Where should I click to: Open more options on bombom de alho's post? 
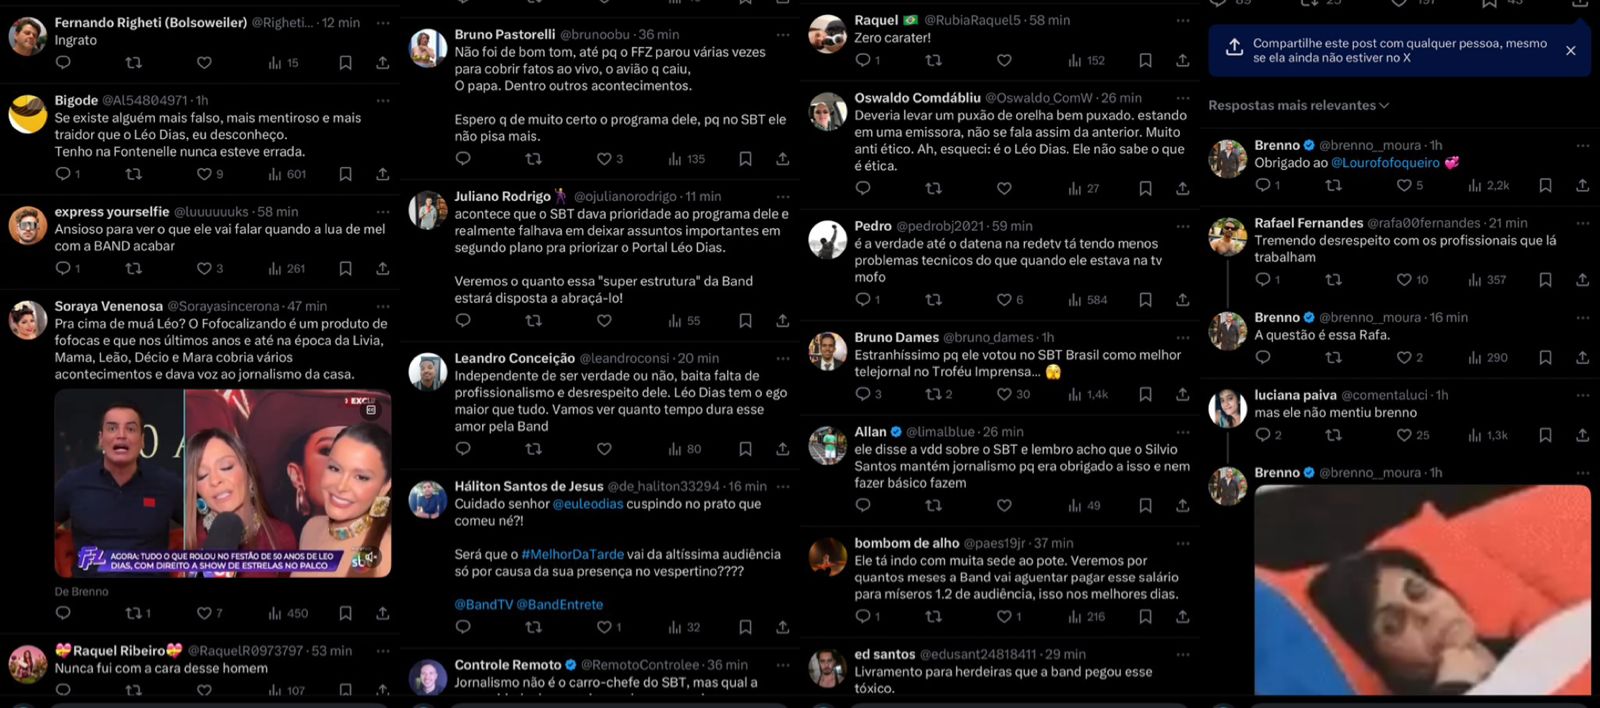point(1183,543)
